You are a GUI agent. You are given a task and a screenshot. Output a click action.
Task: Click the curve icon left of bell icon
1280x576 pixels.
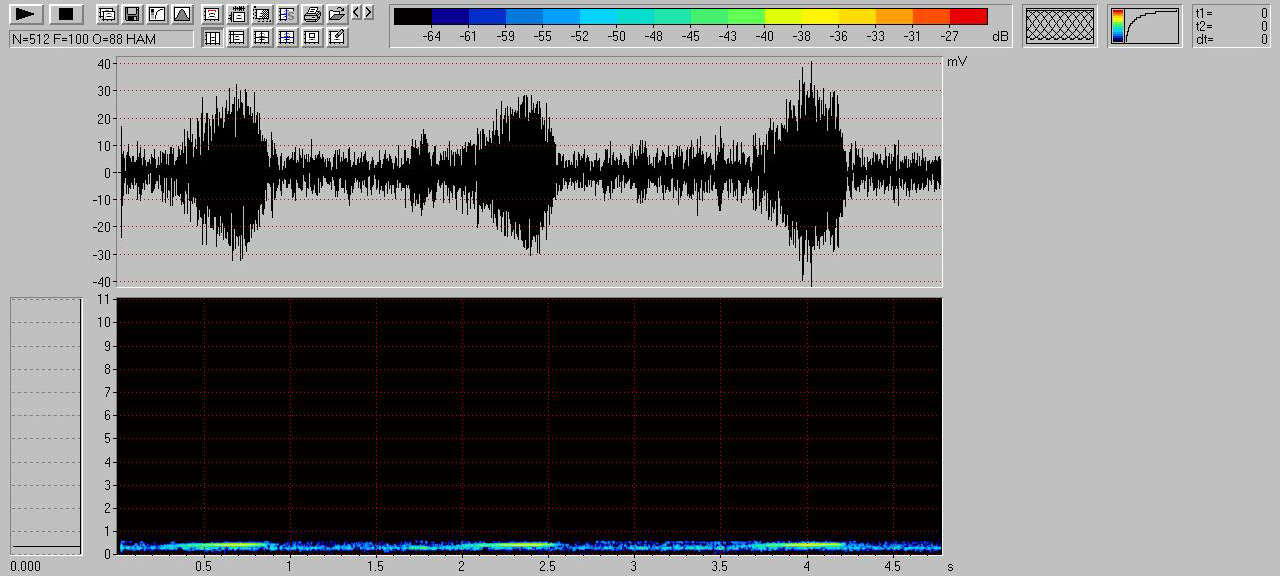[156, 14]
